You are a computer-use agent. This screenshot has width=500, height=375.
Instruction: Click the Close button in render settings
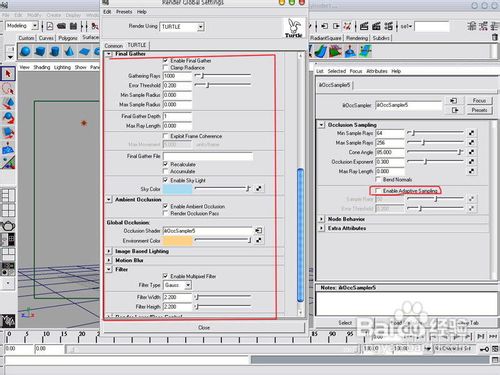tap(204, 328)
